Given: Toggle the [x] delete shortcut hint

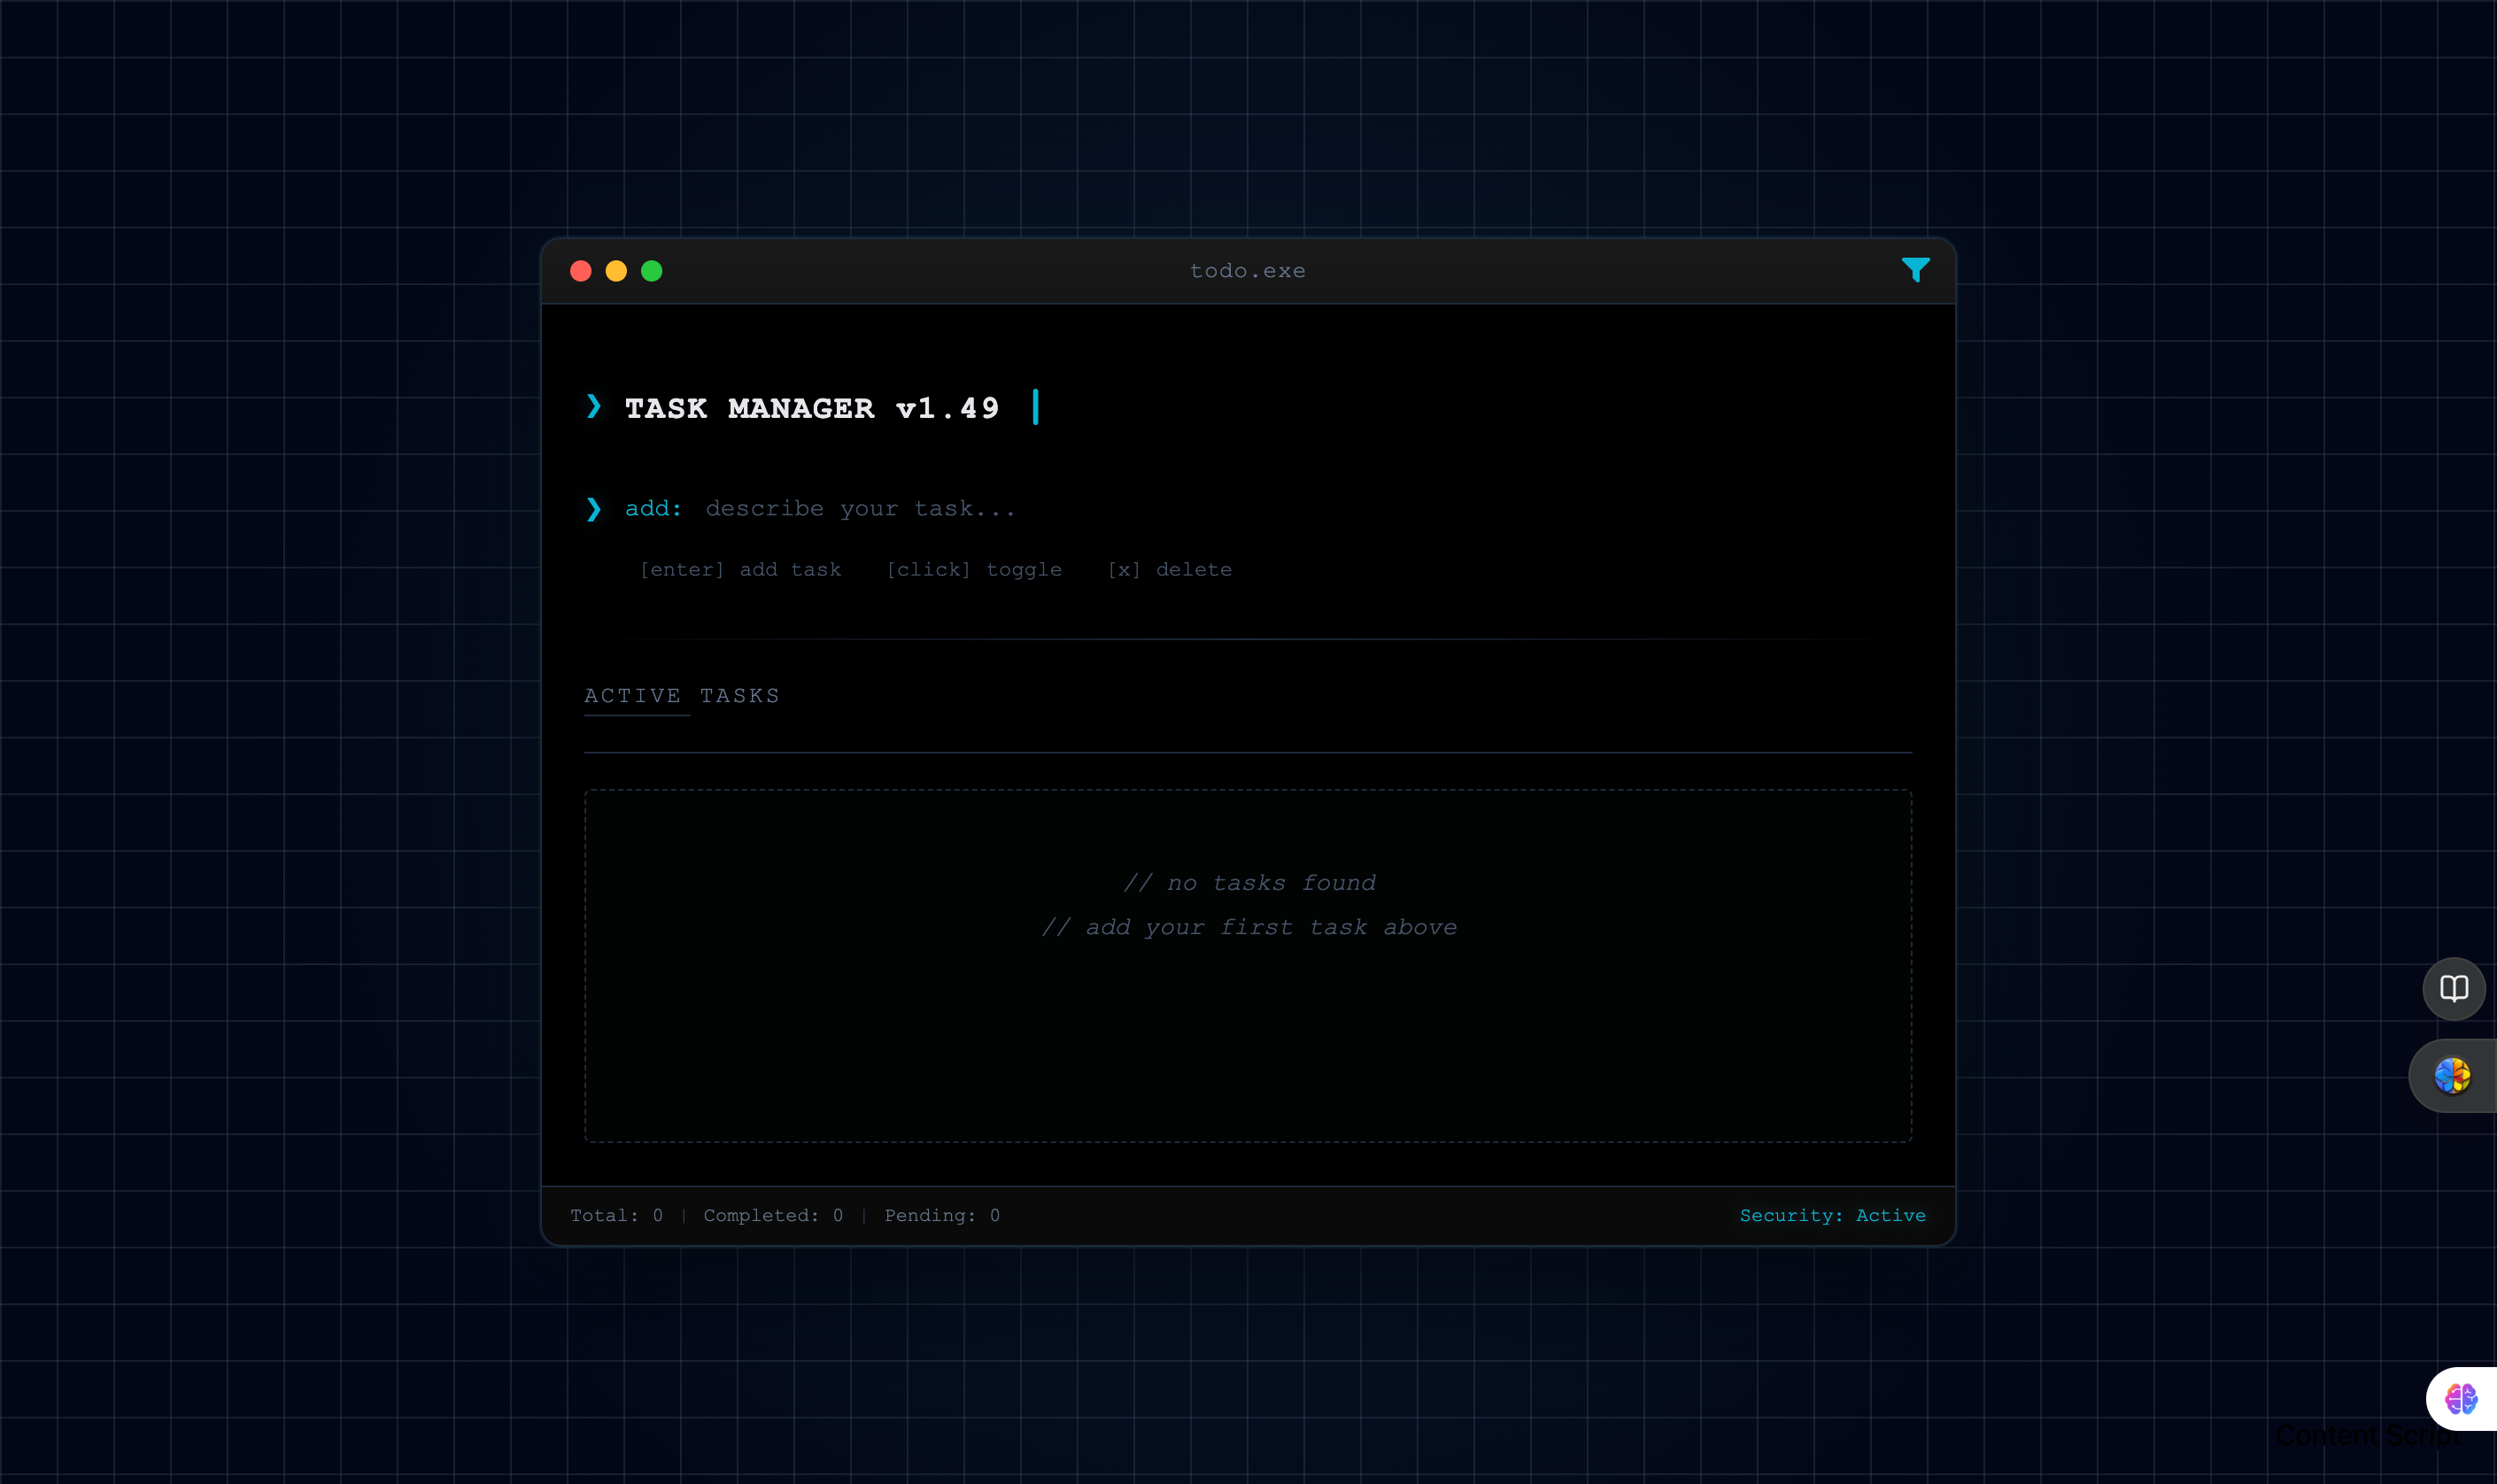Looking at the screenshot, I should click(1171, 569).
